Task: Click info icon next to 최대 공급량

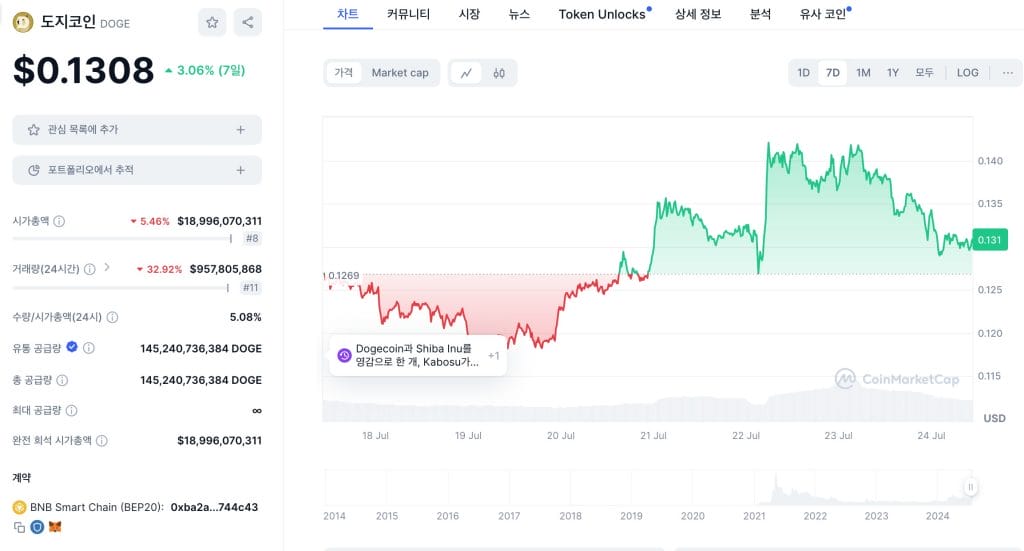Action: (x=72, y=411)
